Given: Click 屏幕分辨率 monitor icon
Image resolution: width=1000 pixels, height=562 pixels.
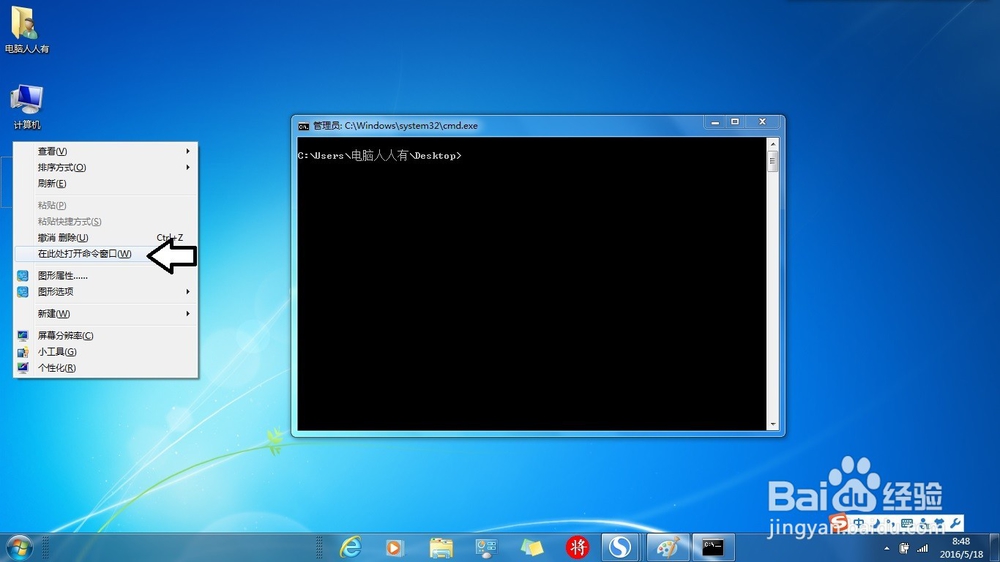Looking at the screenshot, I should pyautogui.click(x=22, y=336).
